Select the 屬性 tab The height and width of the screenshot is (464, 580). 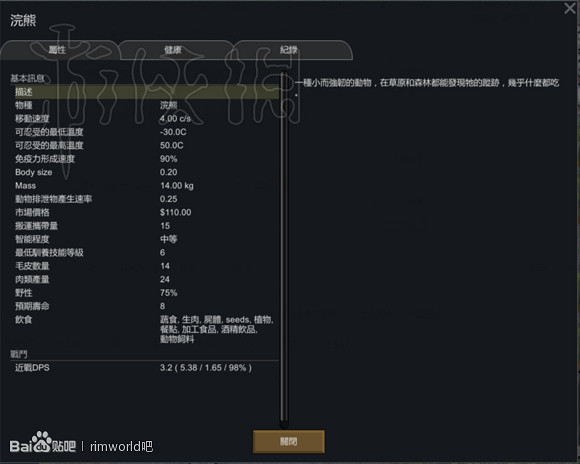point(59,50)
